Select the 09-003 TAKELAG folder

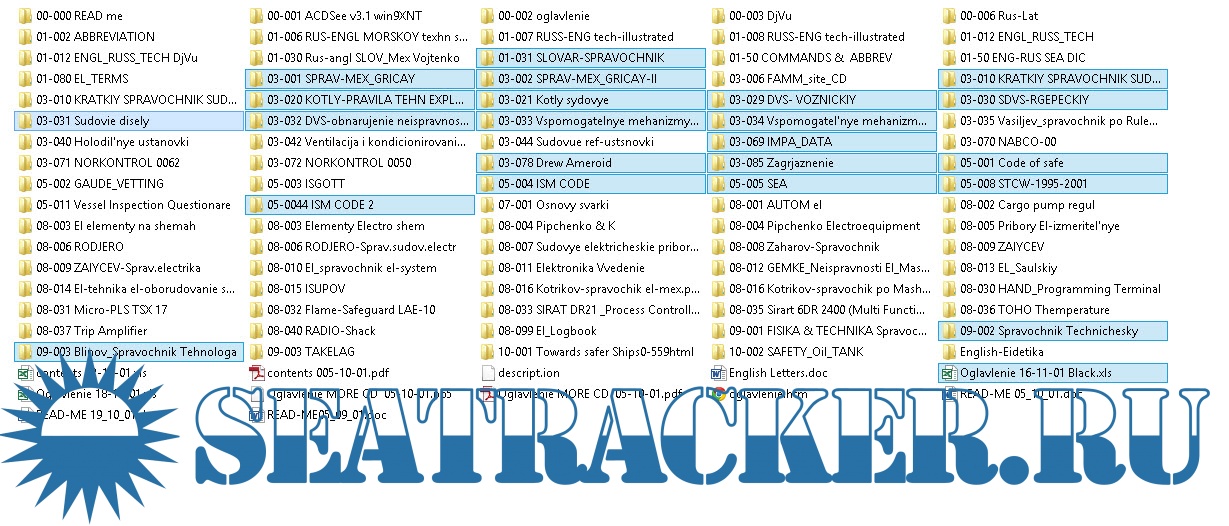click(x=301, y=352)
